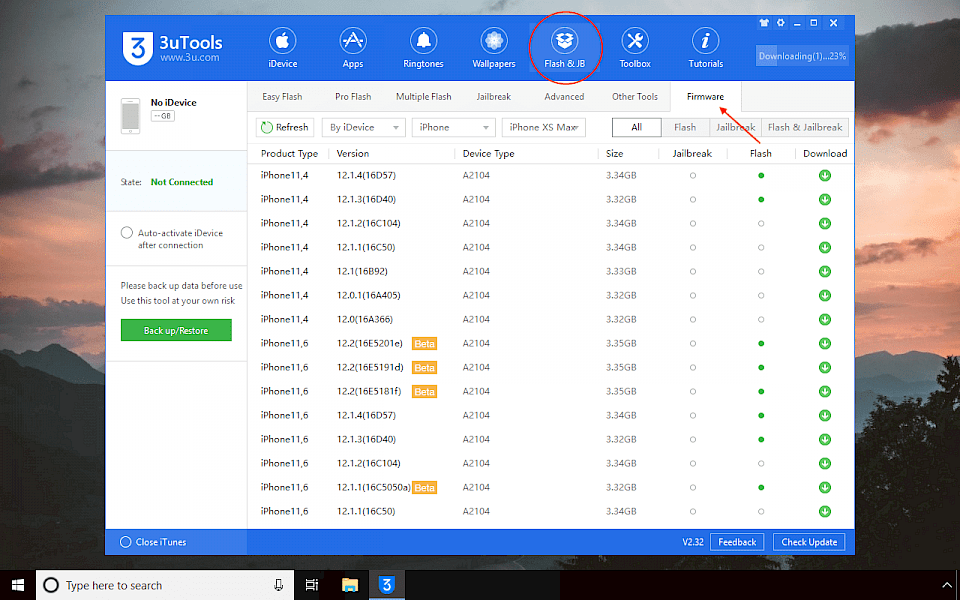
Task: Select version text 12.0.1(16A405)
Action: coord(369,295)
